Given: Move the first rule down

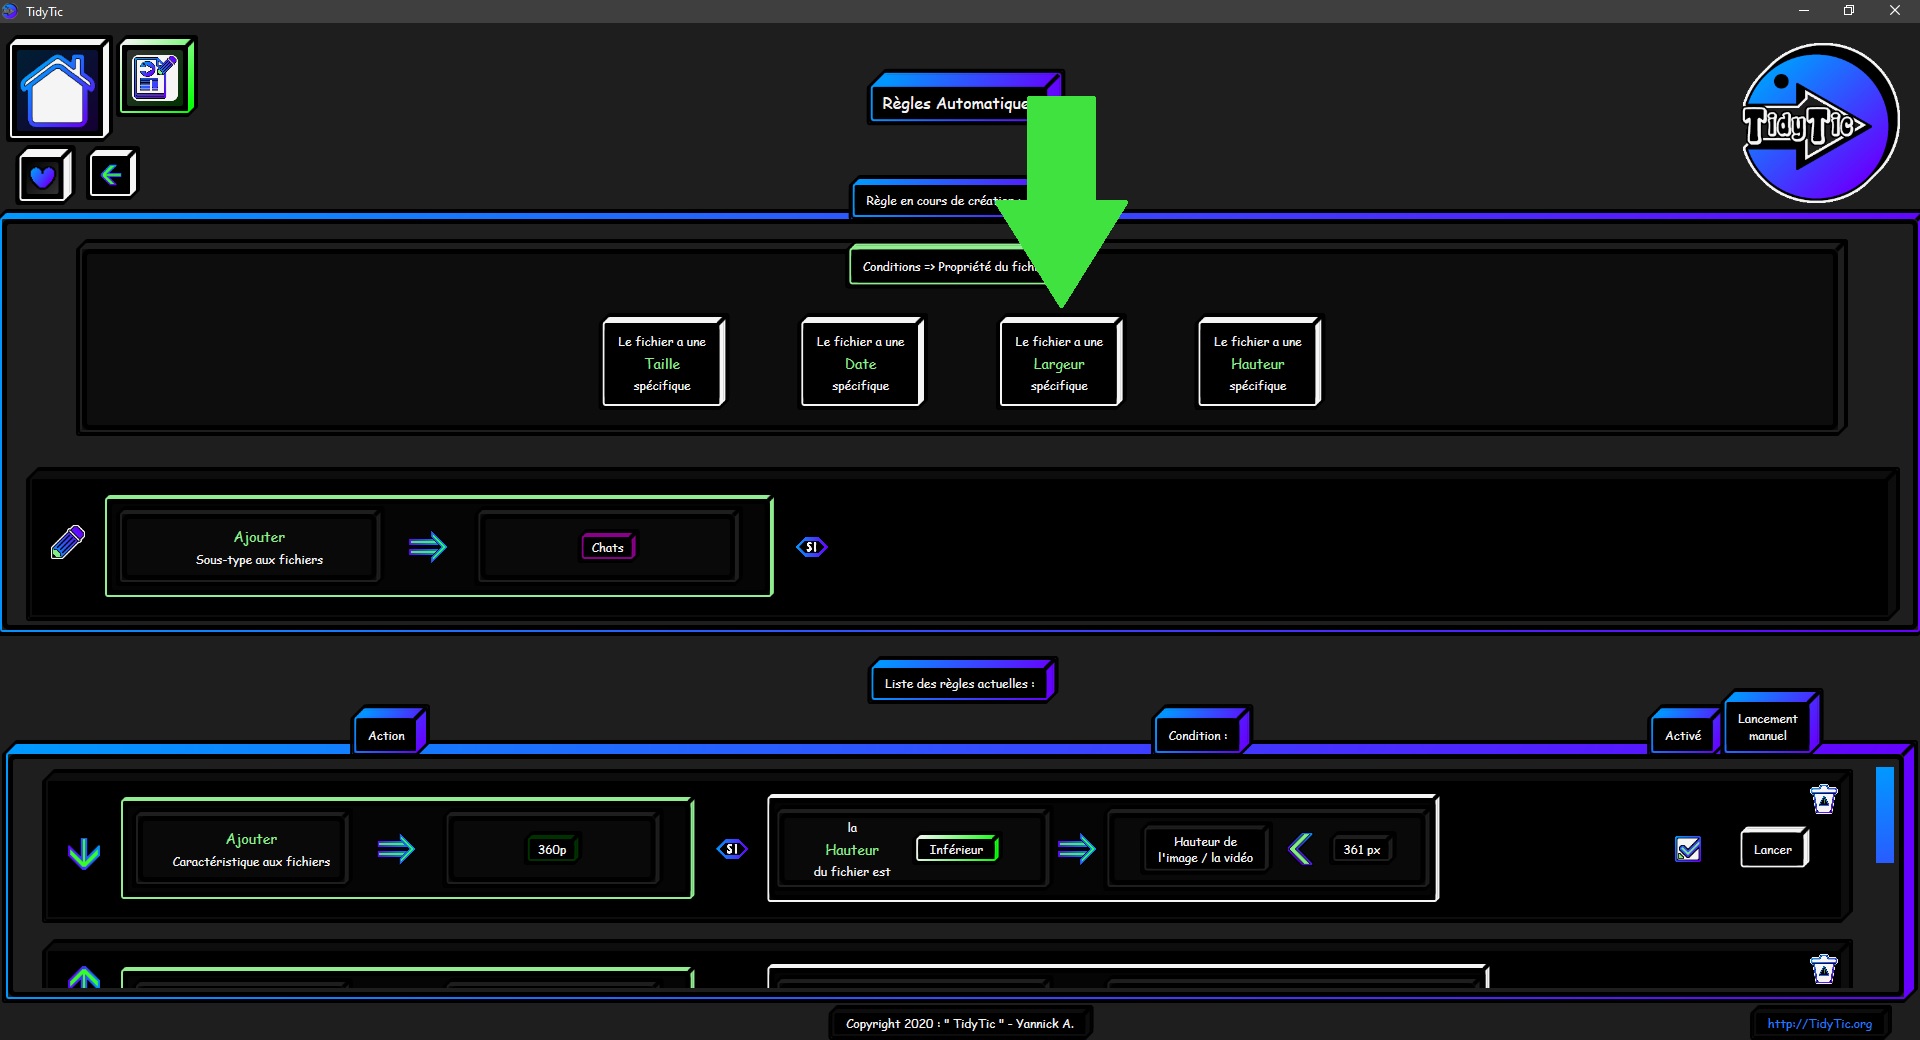Looking at the screenshot, I should click(84, 852).
